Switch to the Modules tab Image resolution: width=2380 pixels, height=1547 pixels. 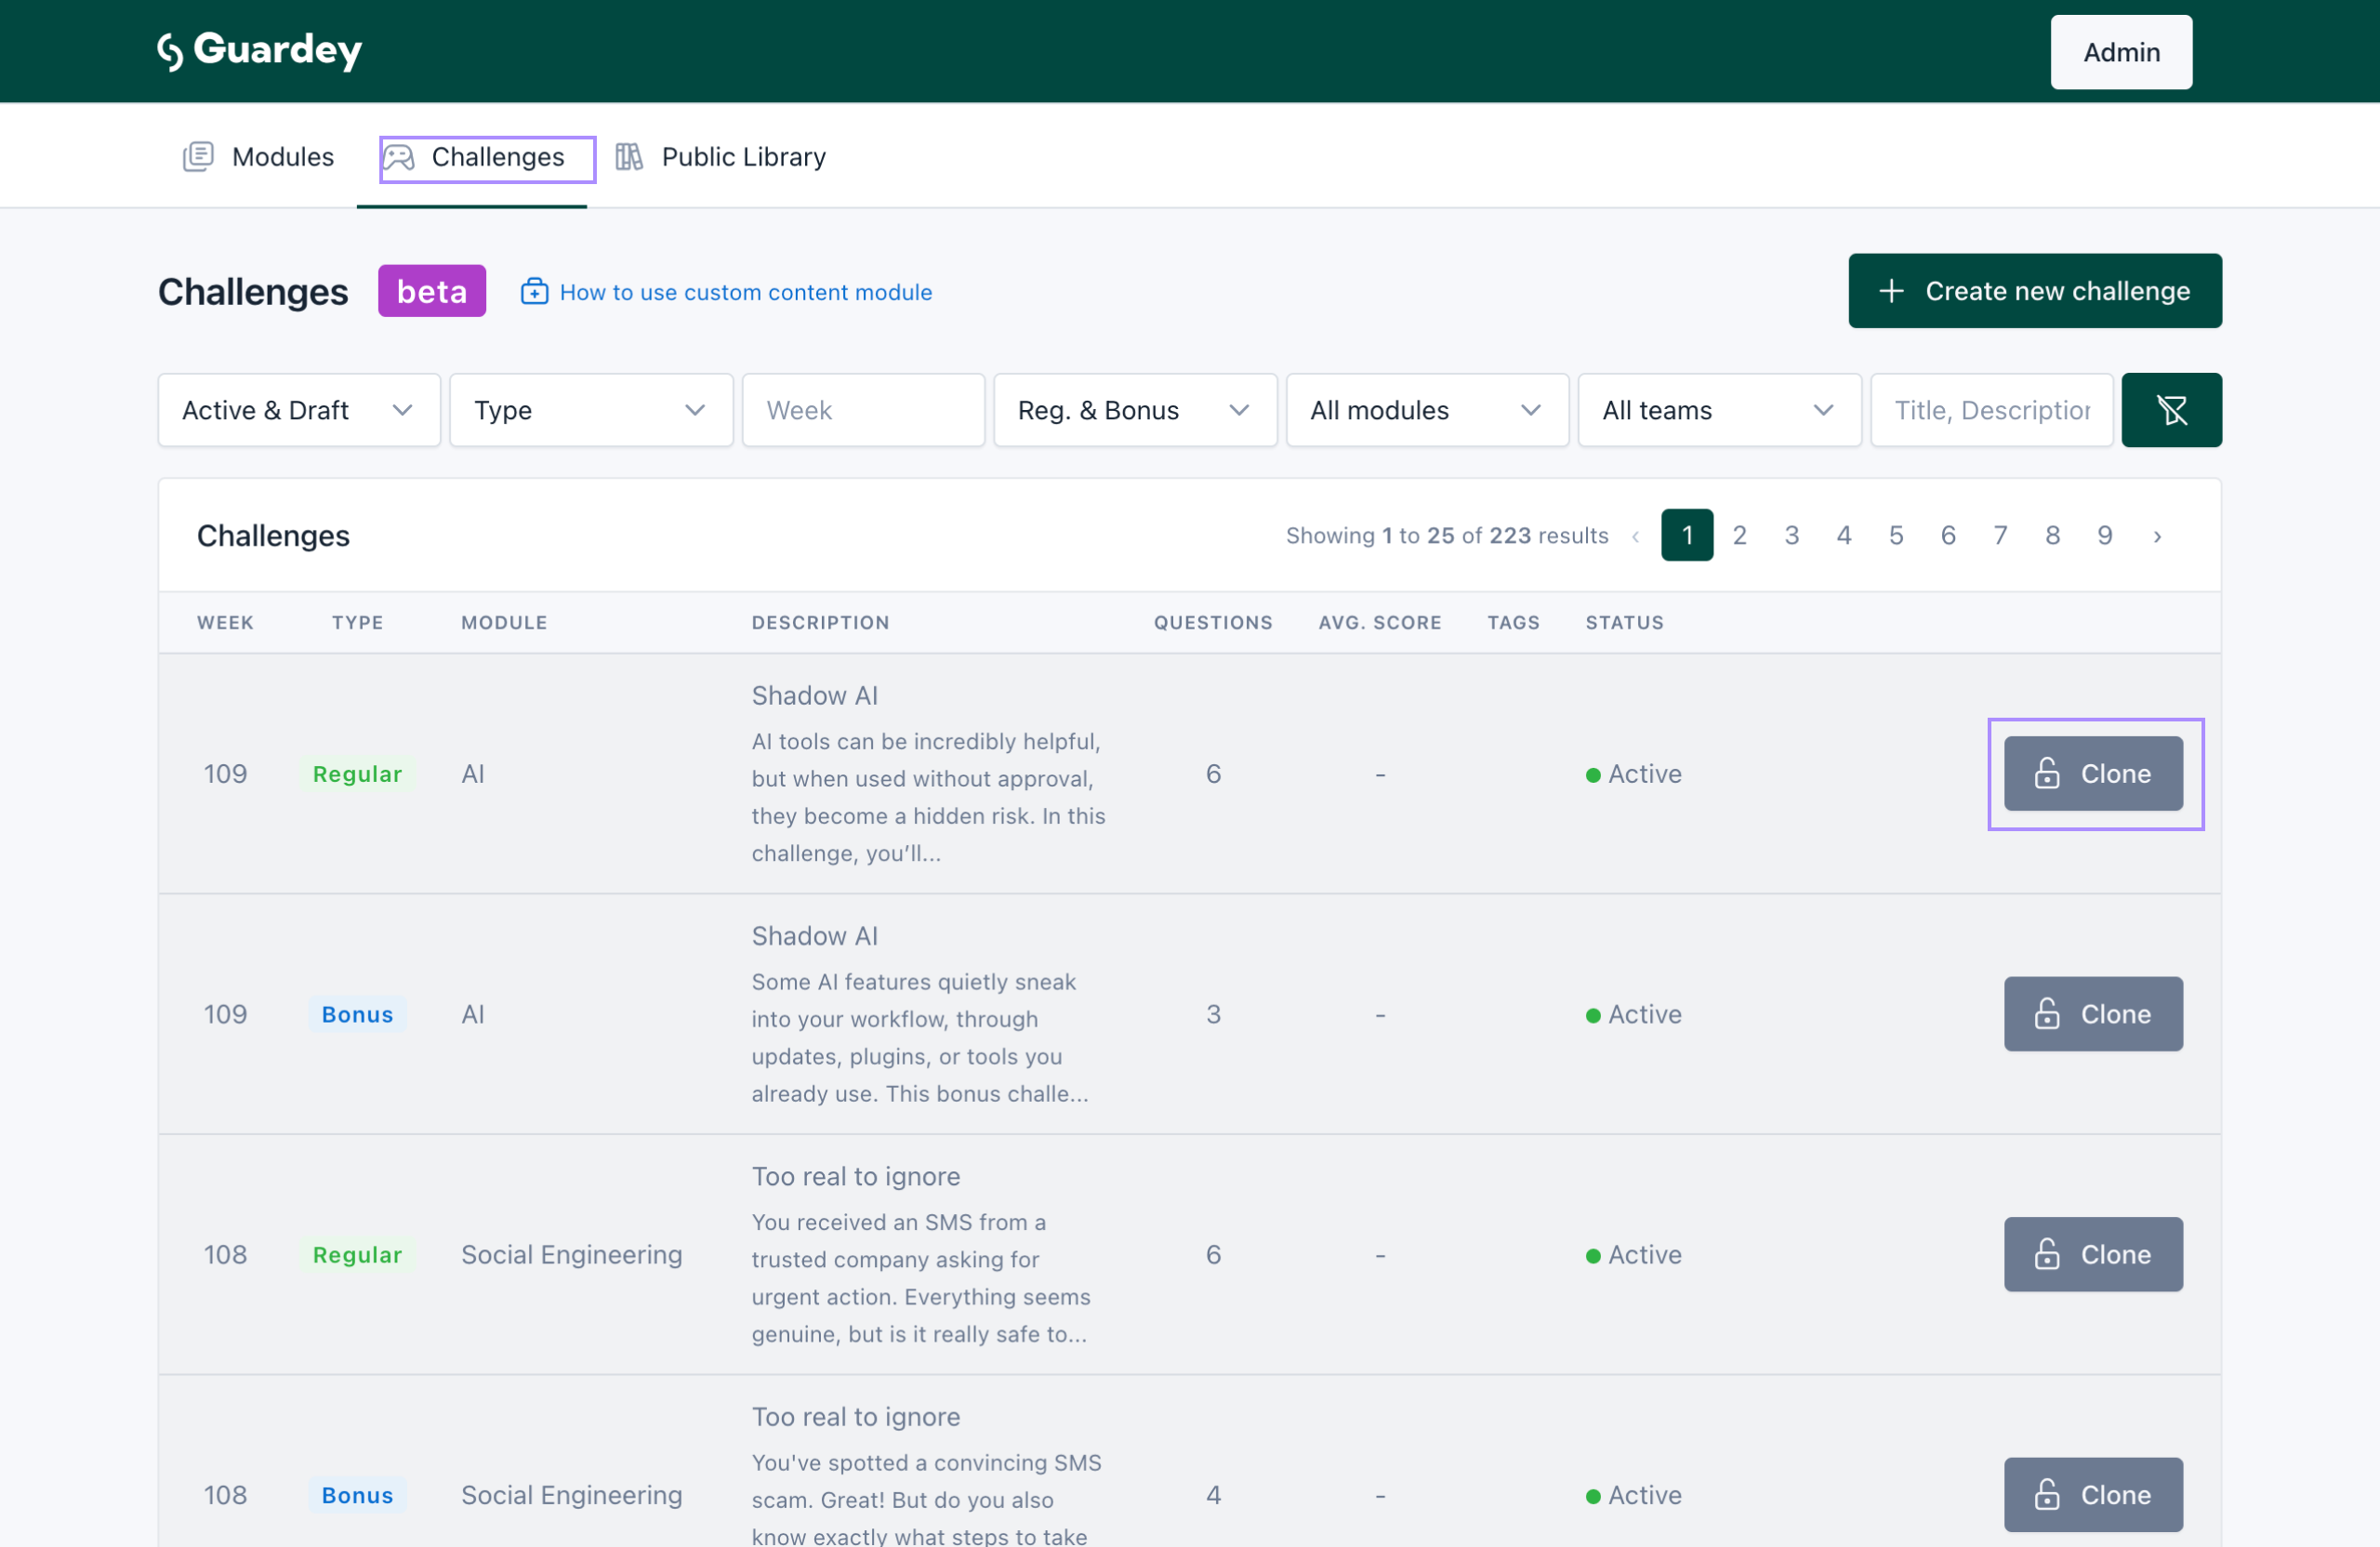[282, 157]
